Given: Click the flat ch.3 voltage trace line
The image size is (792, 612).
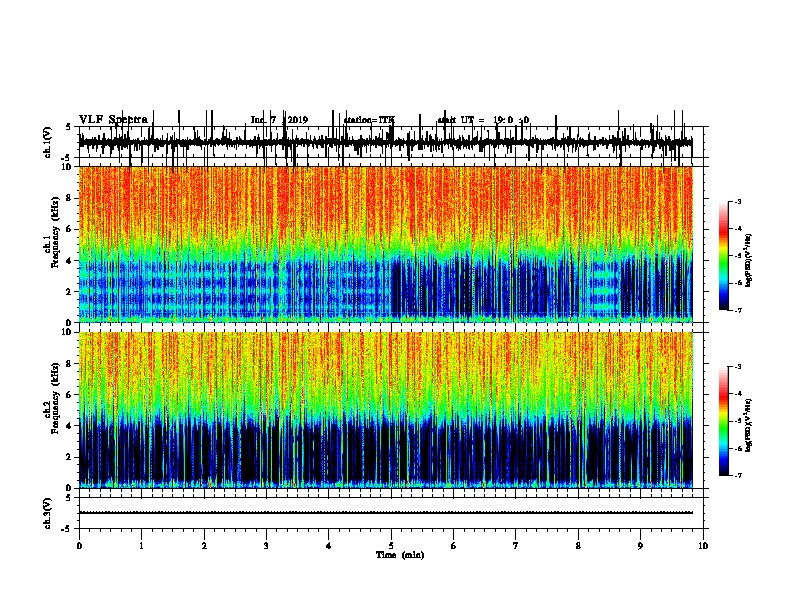Looking at the screenshot, I should click(x=385, y=513).
